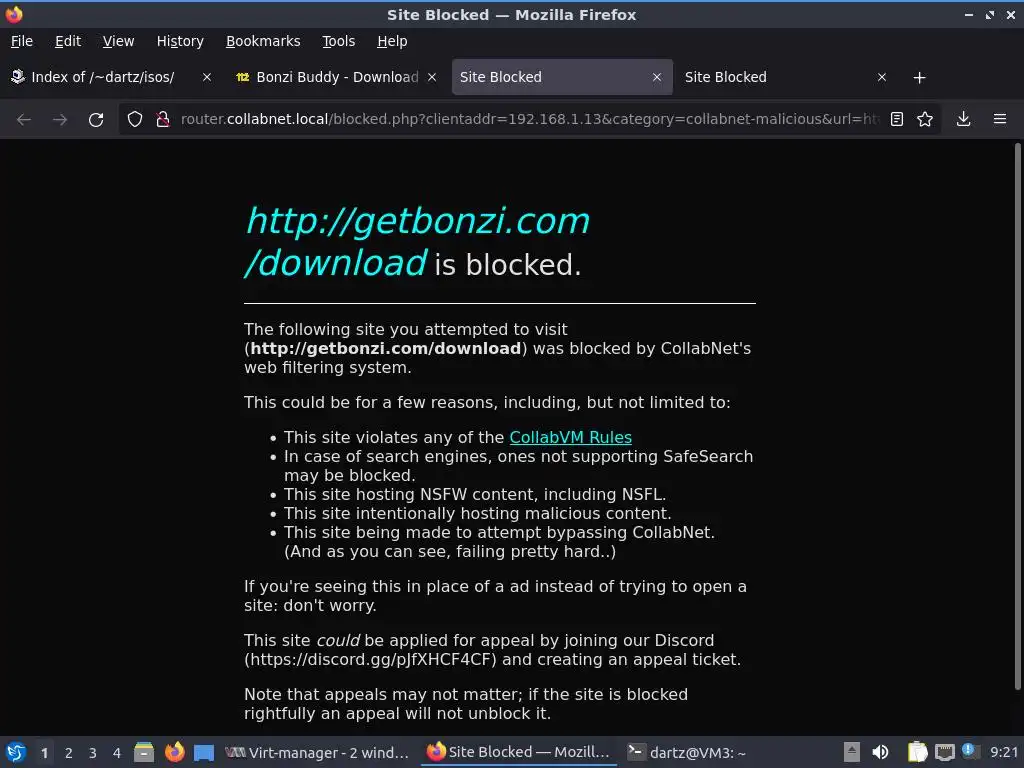
Task: Open the downloads panel
Action: click(963, 120)
